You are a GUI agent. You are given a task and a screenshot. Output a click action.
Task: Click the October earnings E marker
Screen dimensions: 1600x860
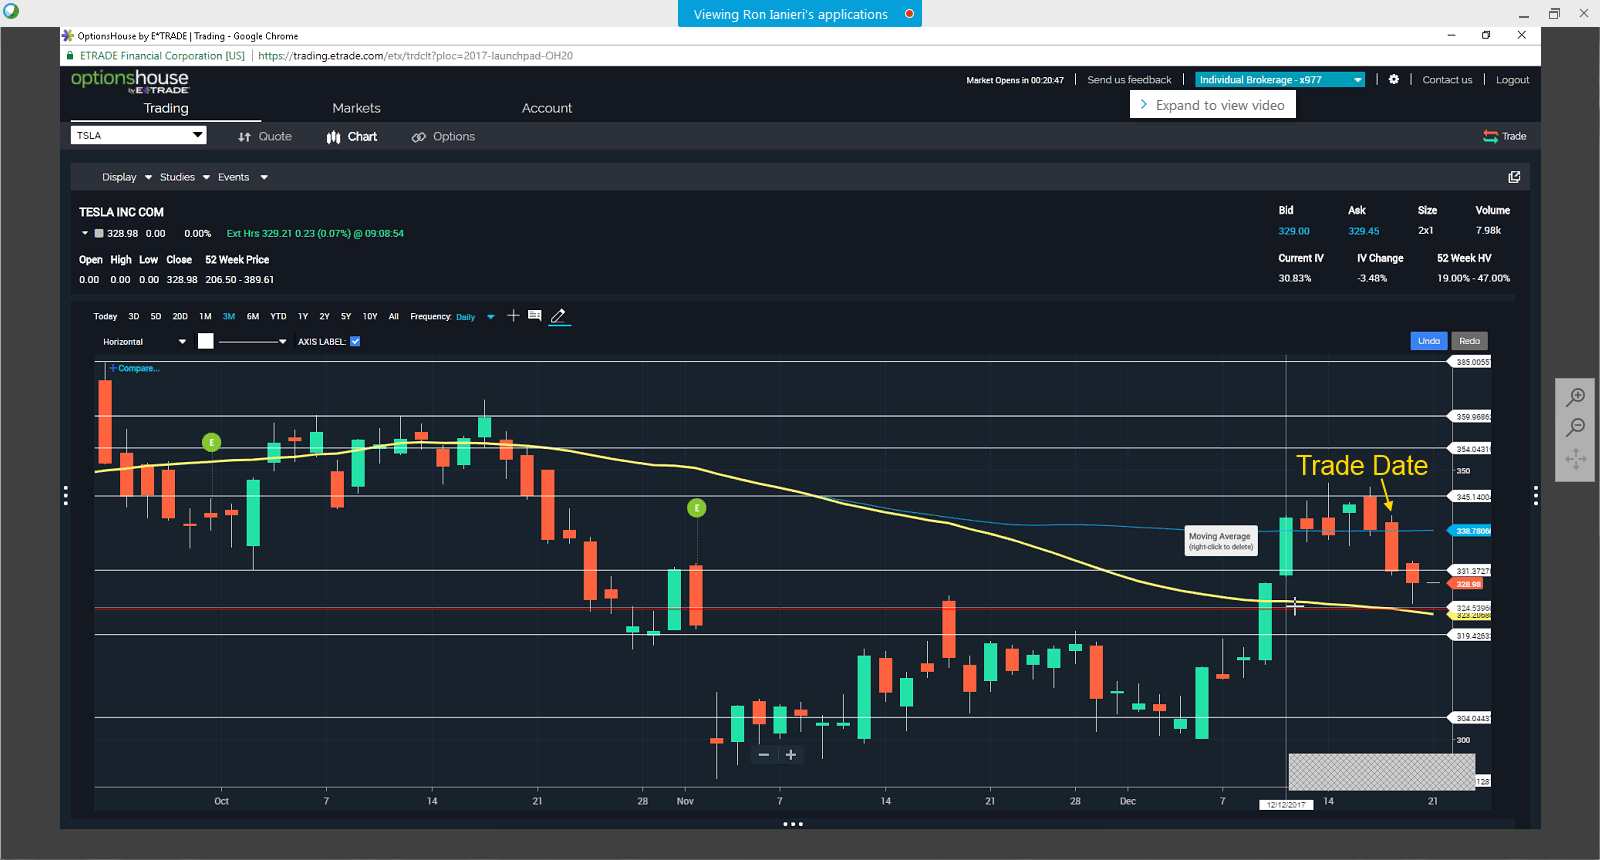(x=211, y=442)
